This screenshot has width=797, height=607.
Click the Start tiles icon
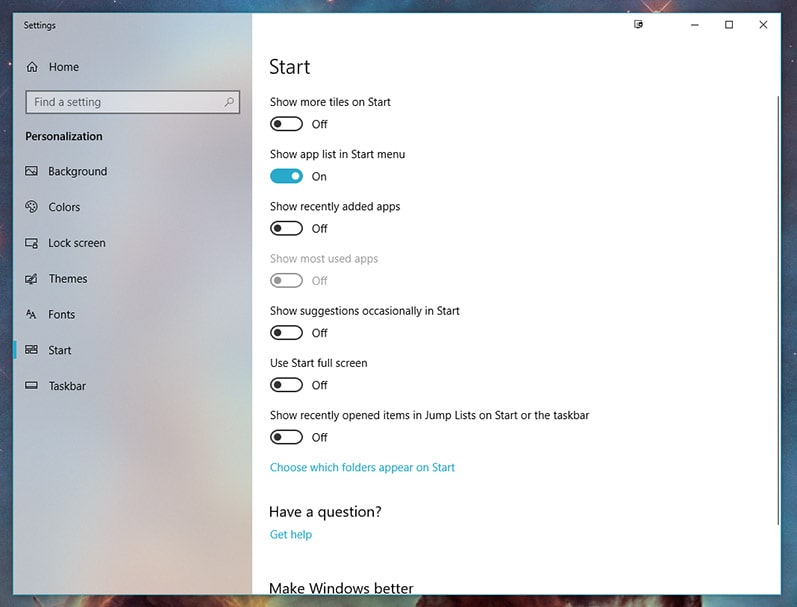pos(32,350)
